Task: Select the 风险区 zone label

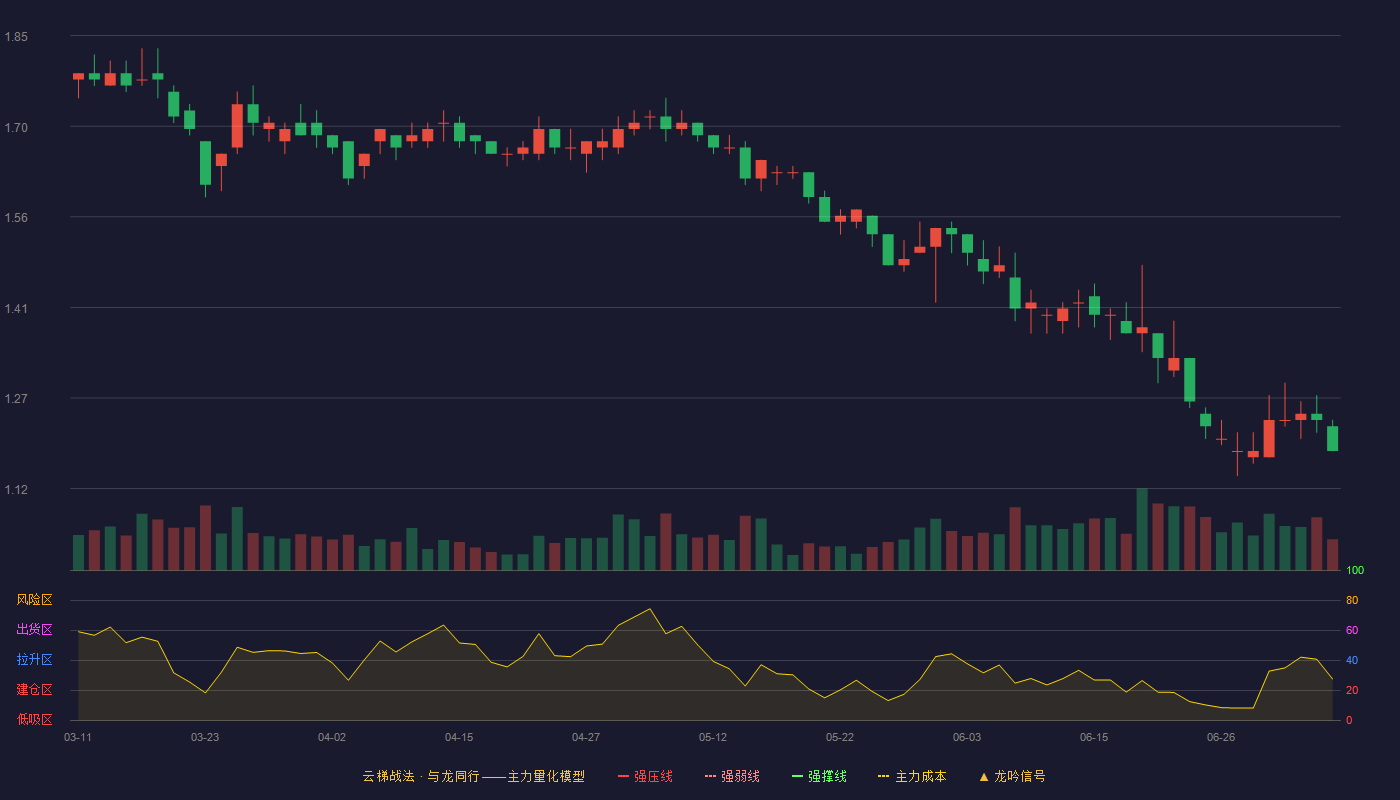Action: 34,600
